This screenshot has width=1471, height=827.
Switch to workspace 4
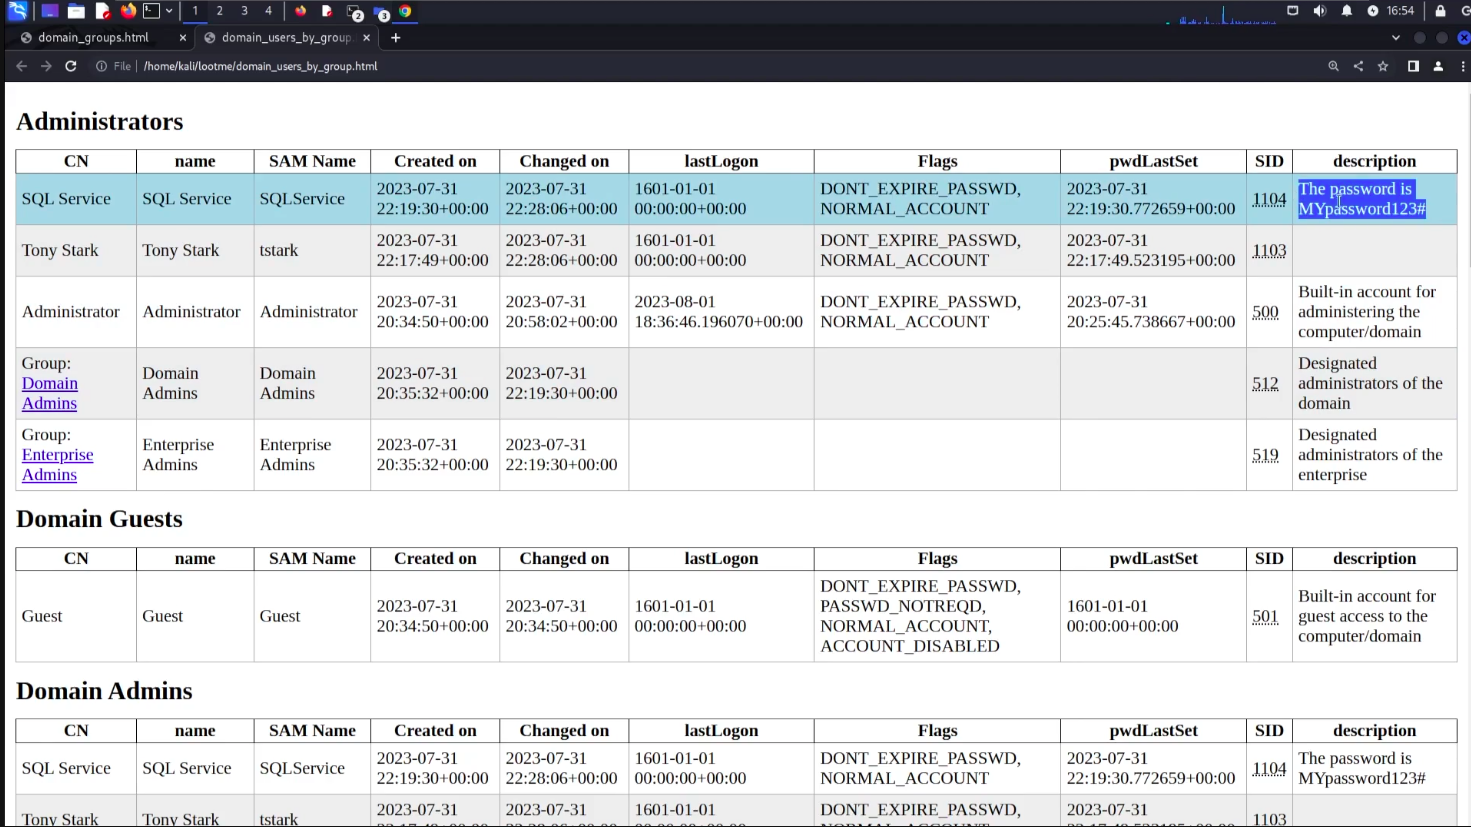click(268, 11)
